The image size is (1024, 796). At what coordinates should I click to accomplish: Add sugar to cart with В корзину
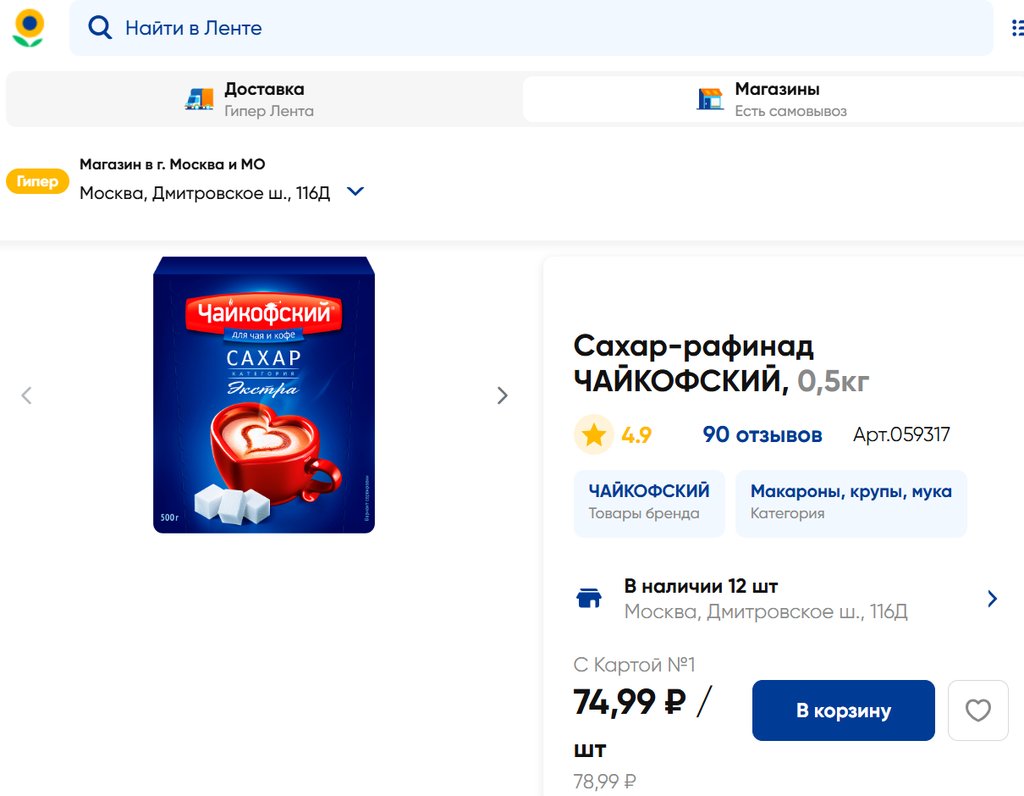[843, 711]
